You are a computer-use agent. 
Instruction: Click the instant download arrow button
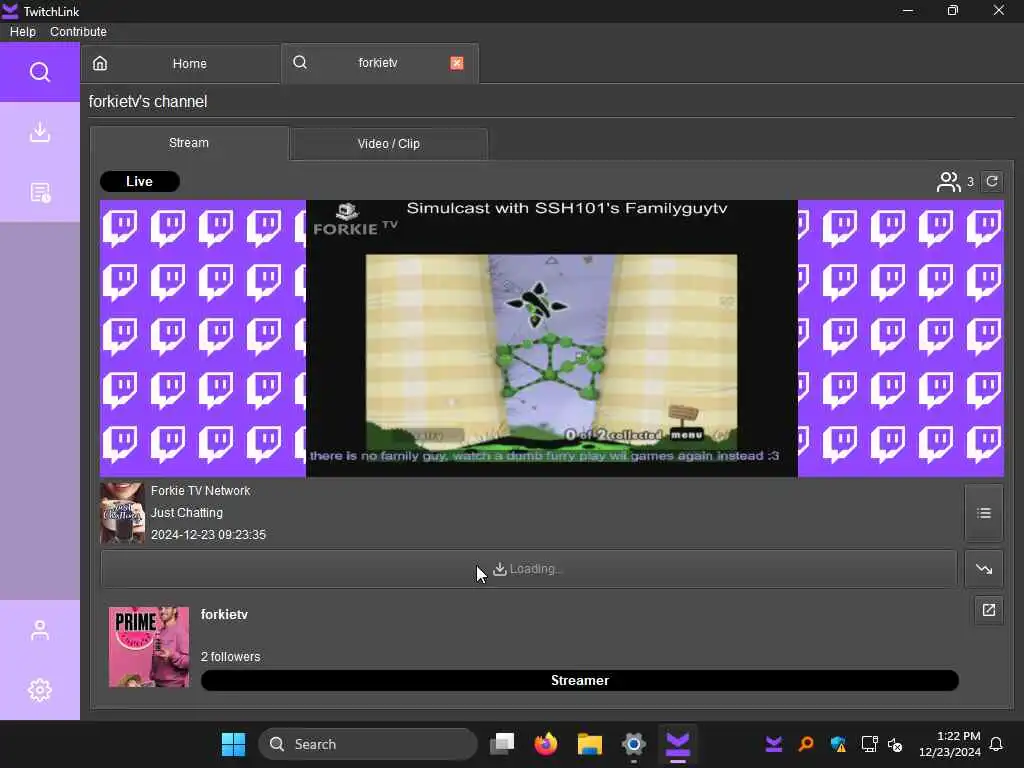984,569
